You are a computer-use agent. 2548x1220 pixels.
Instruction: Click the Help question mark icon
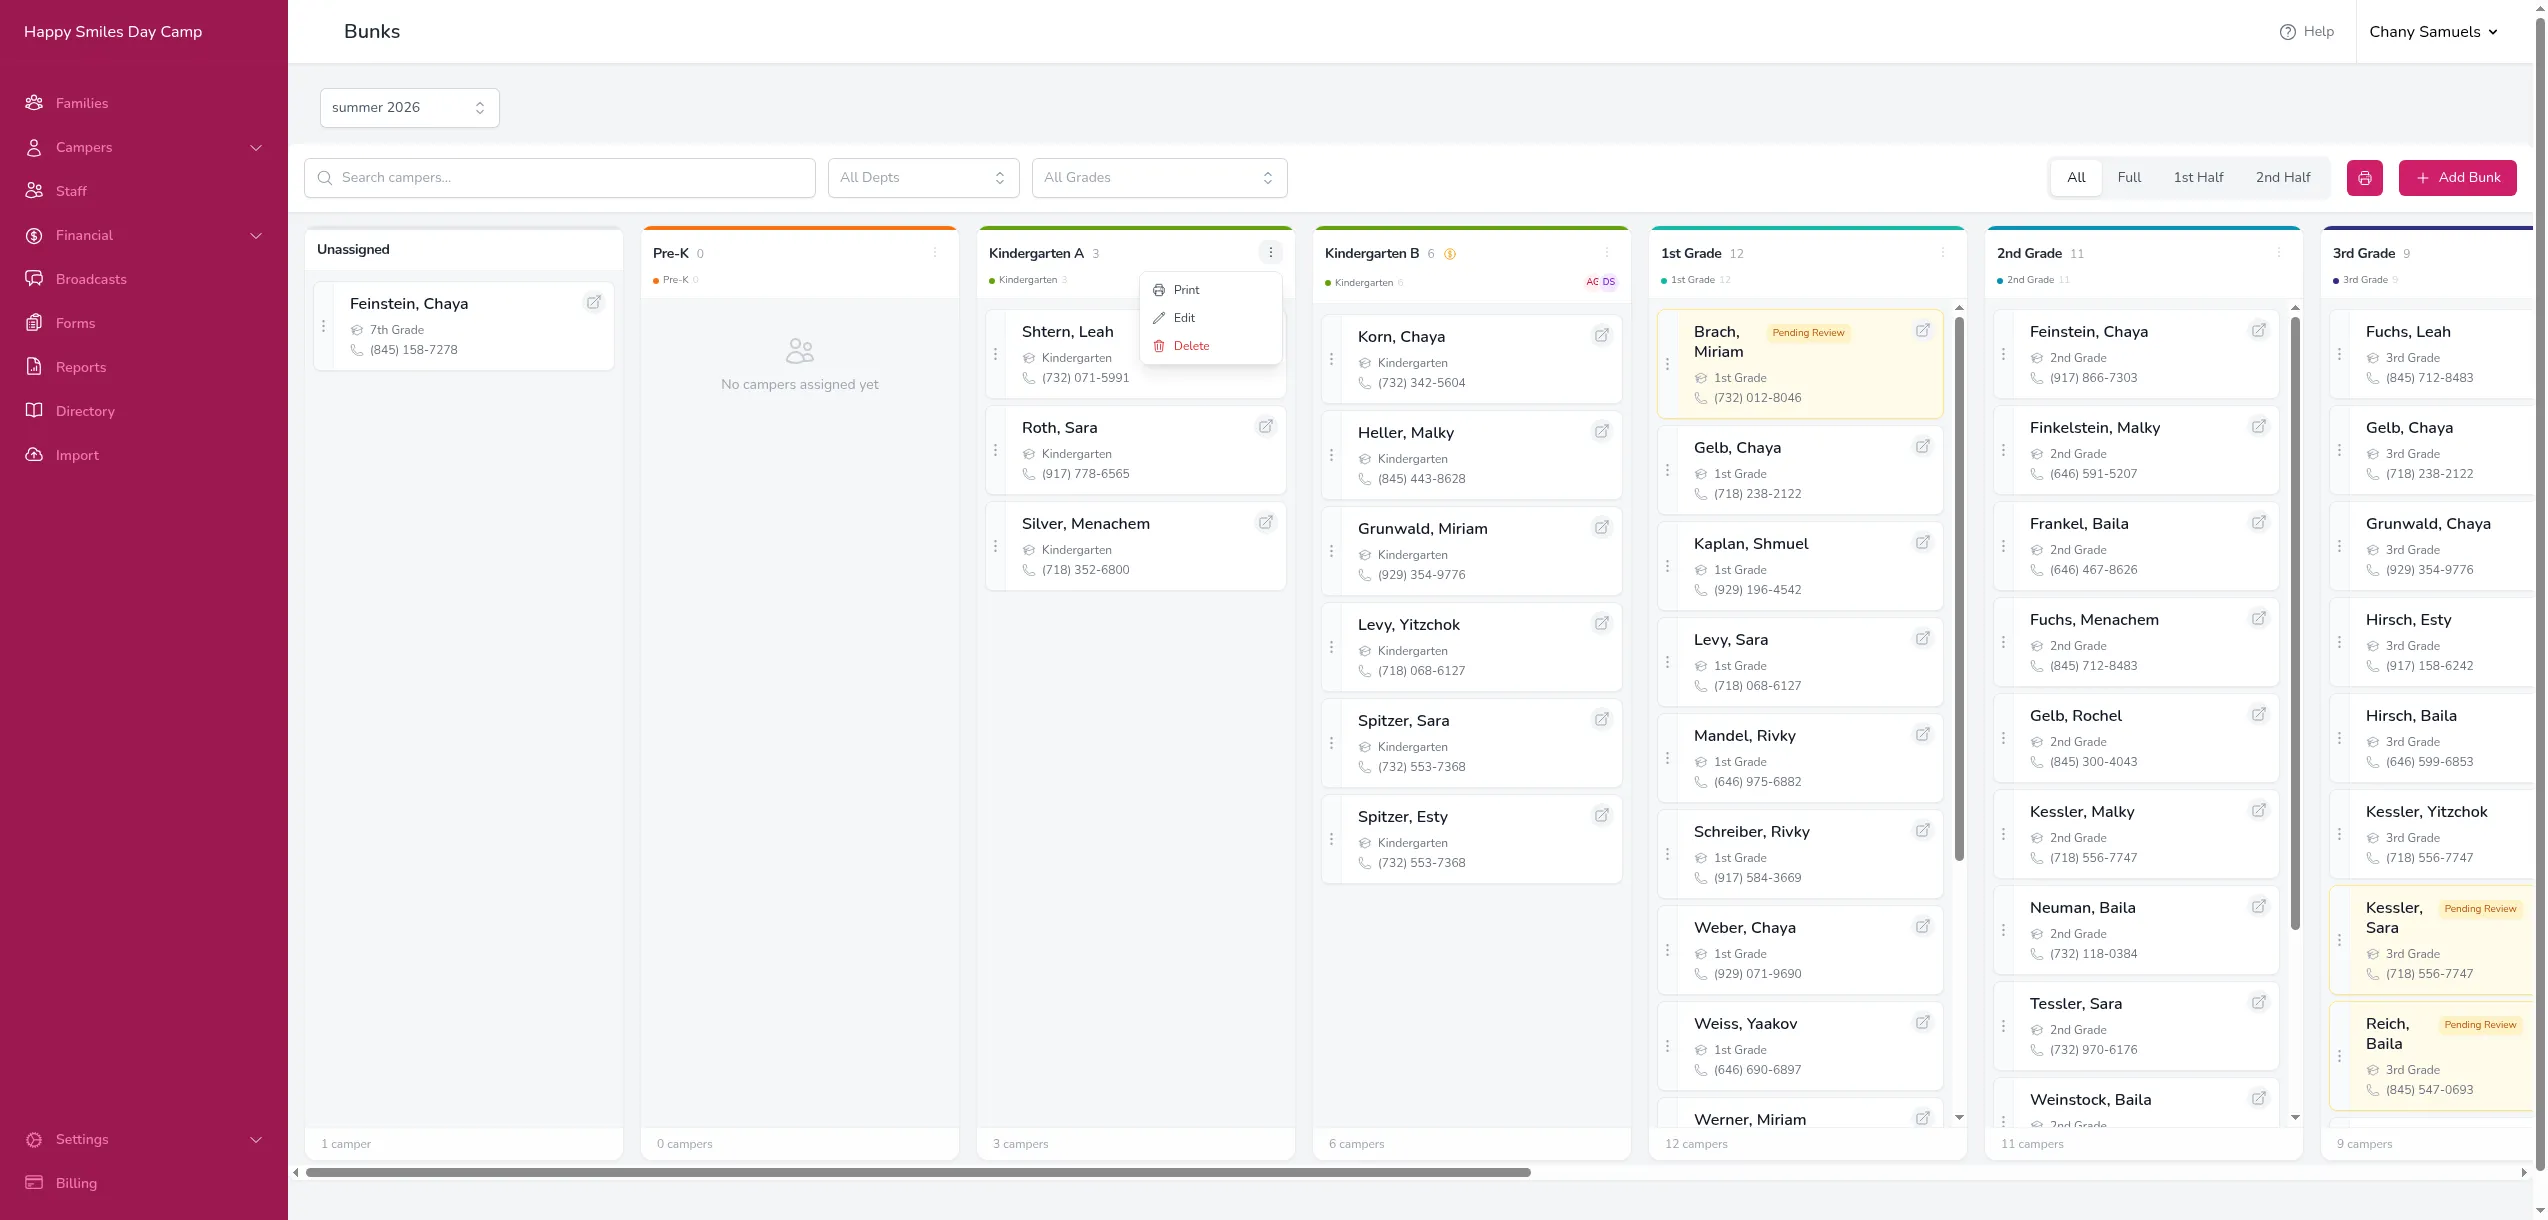tap(2287, 32)
